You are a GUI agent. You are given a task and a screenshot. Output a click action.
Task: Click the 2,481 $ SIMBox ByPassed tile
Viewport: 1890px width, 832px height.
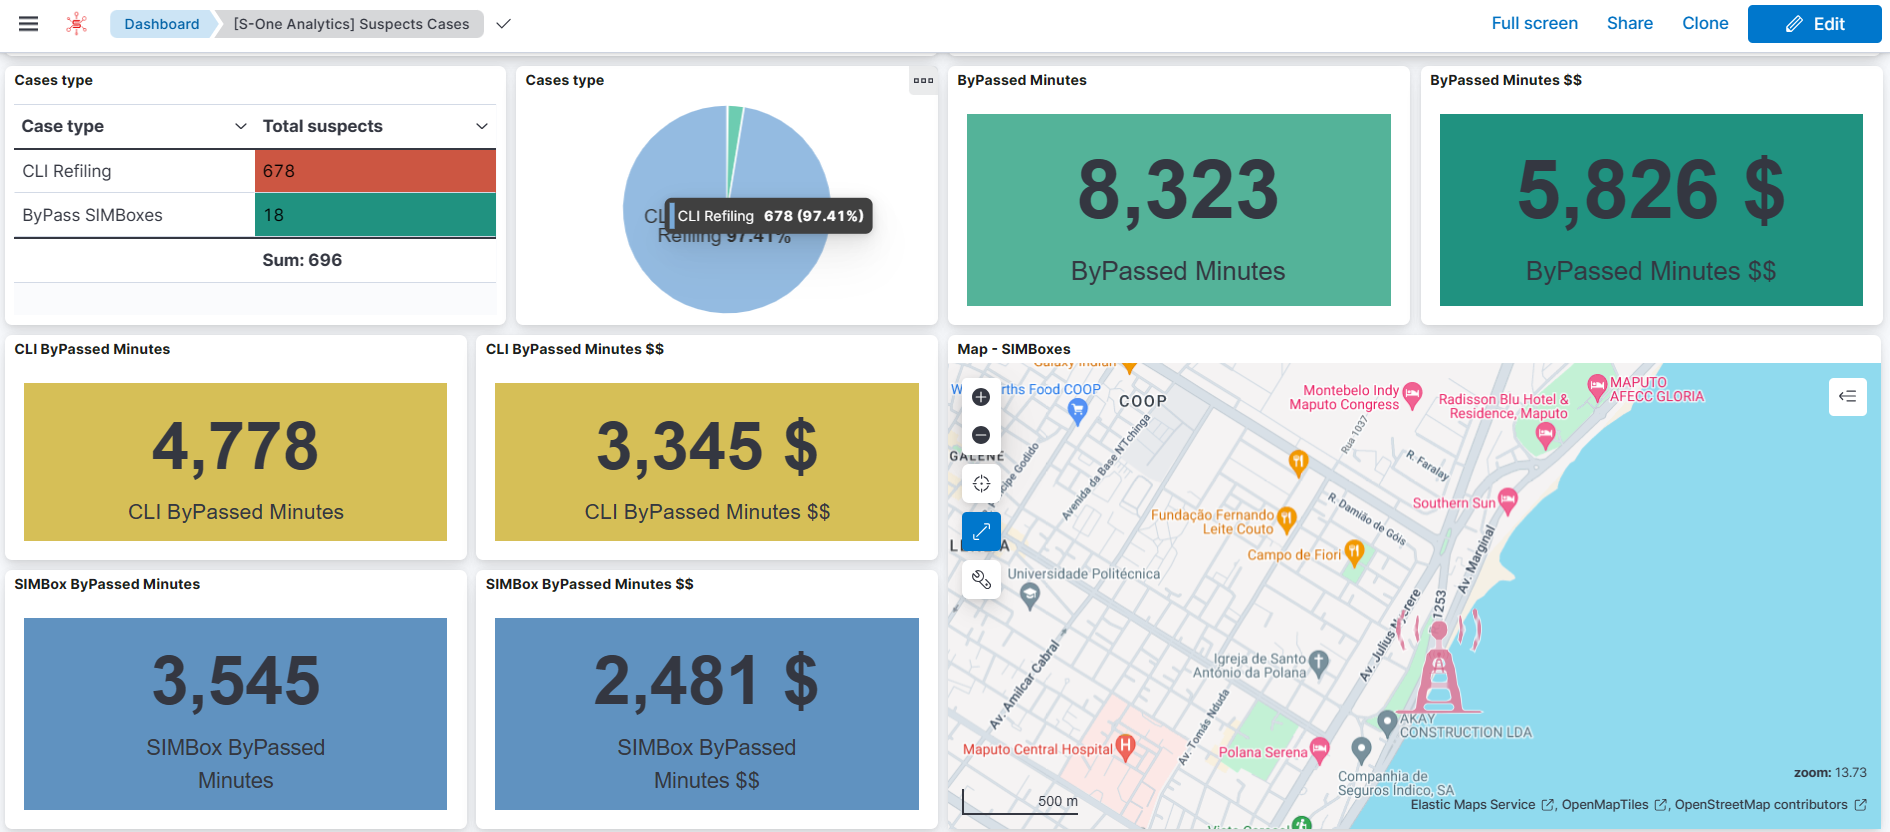707,714
